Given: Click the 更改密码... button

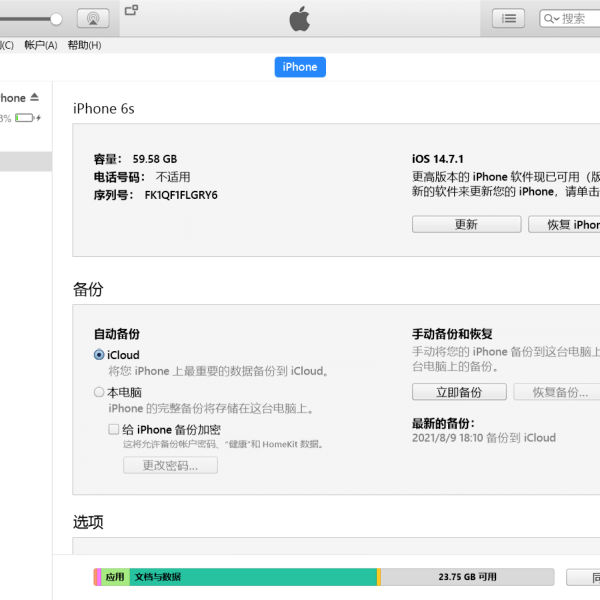Looking at the screenshot, I should click(x=170, y=465).
